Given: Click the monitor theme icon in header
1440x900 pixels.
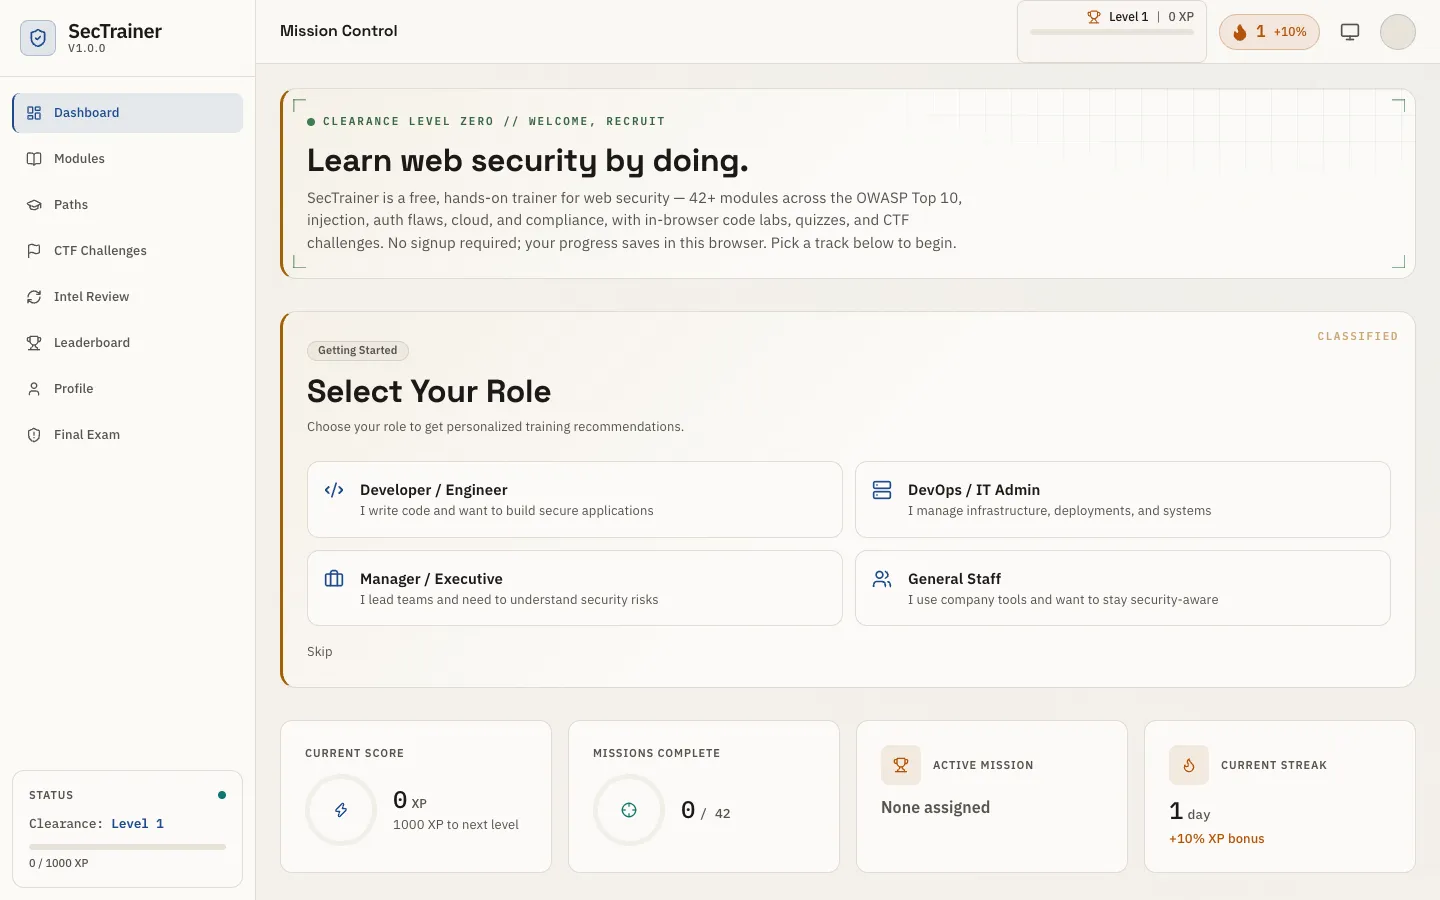Looking at the screenshot, I should (1350, 32).
